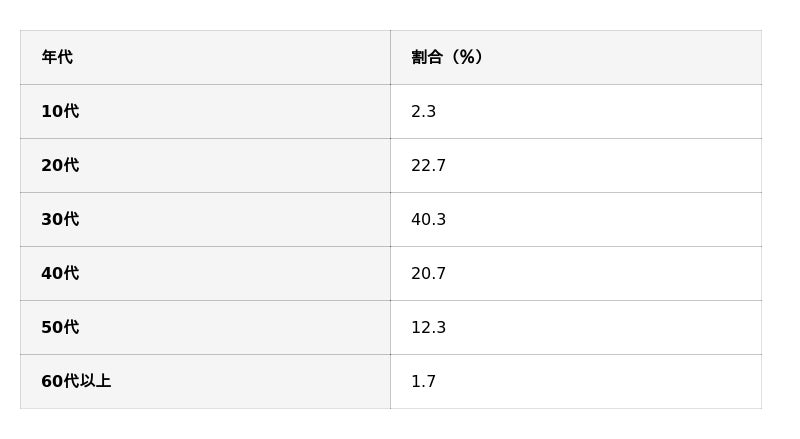This screenshot has width=800, height=439.
Task: Click the 1.7 value cell
Action: click(424, 382)
